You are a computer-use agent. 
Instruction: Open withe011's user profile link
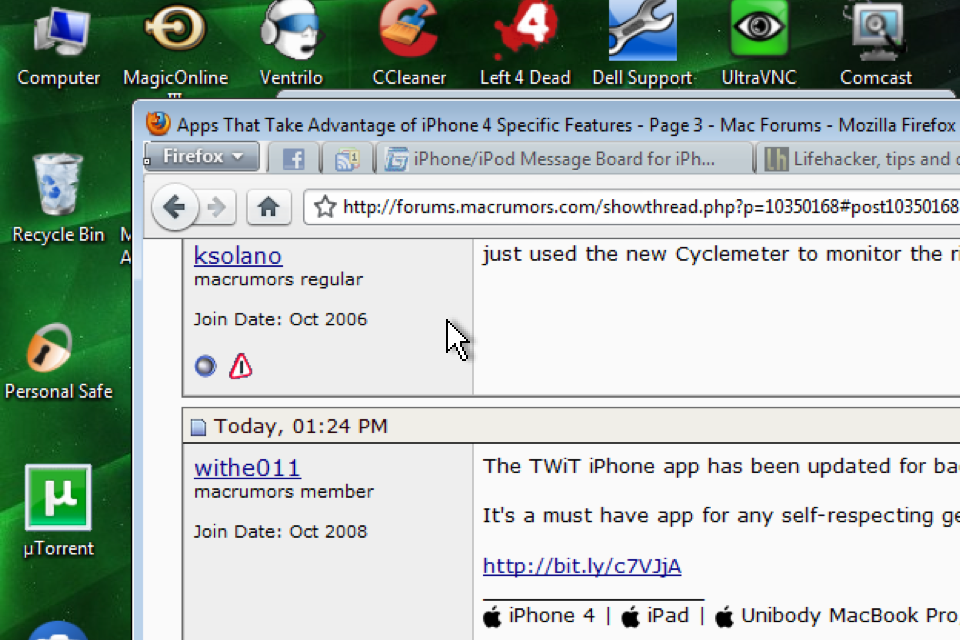click(247, 468)
